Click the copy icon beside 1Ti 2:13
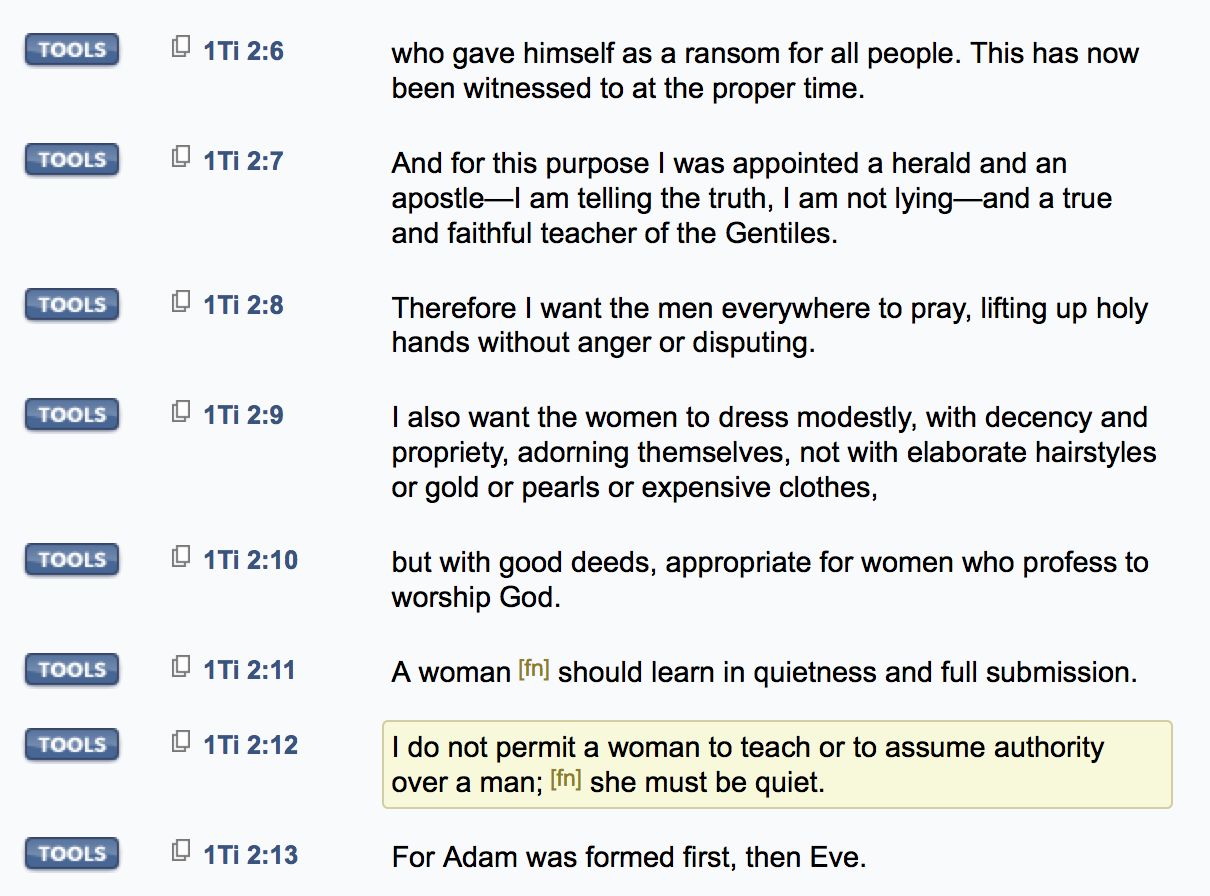 pos(181,851)
